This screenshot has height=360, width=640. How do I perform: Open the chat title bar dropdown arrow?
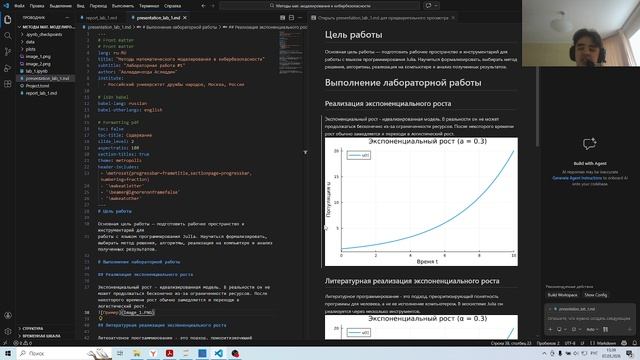coord(436,6)
